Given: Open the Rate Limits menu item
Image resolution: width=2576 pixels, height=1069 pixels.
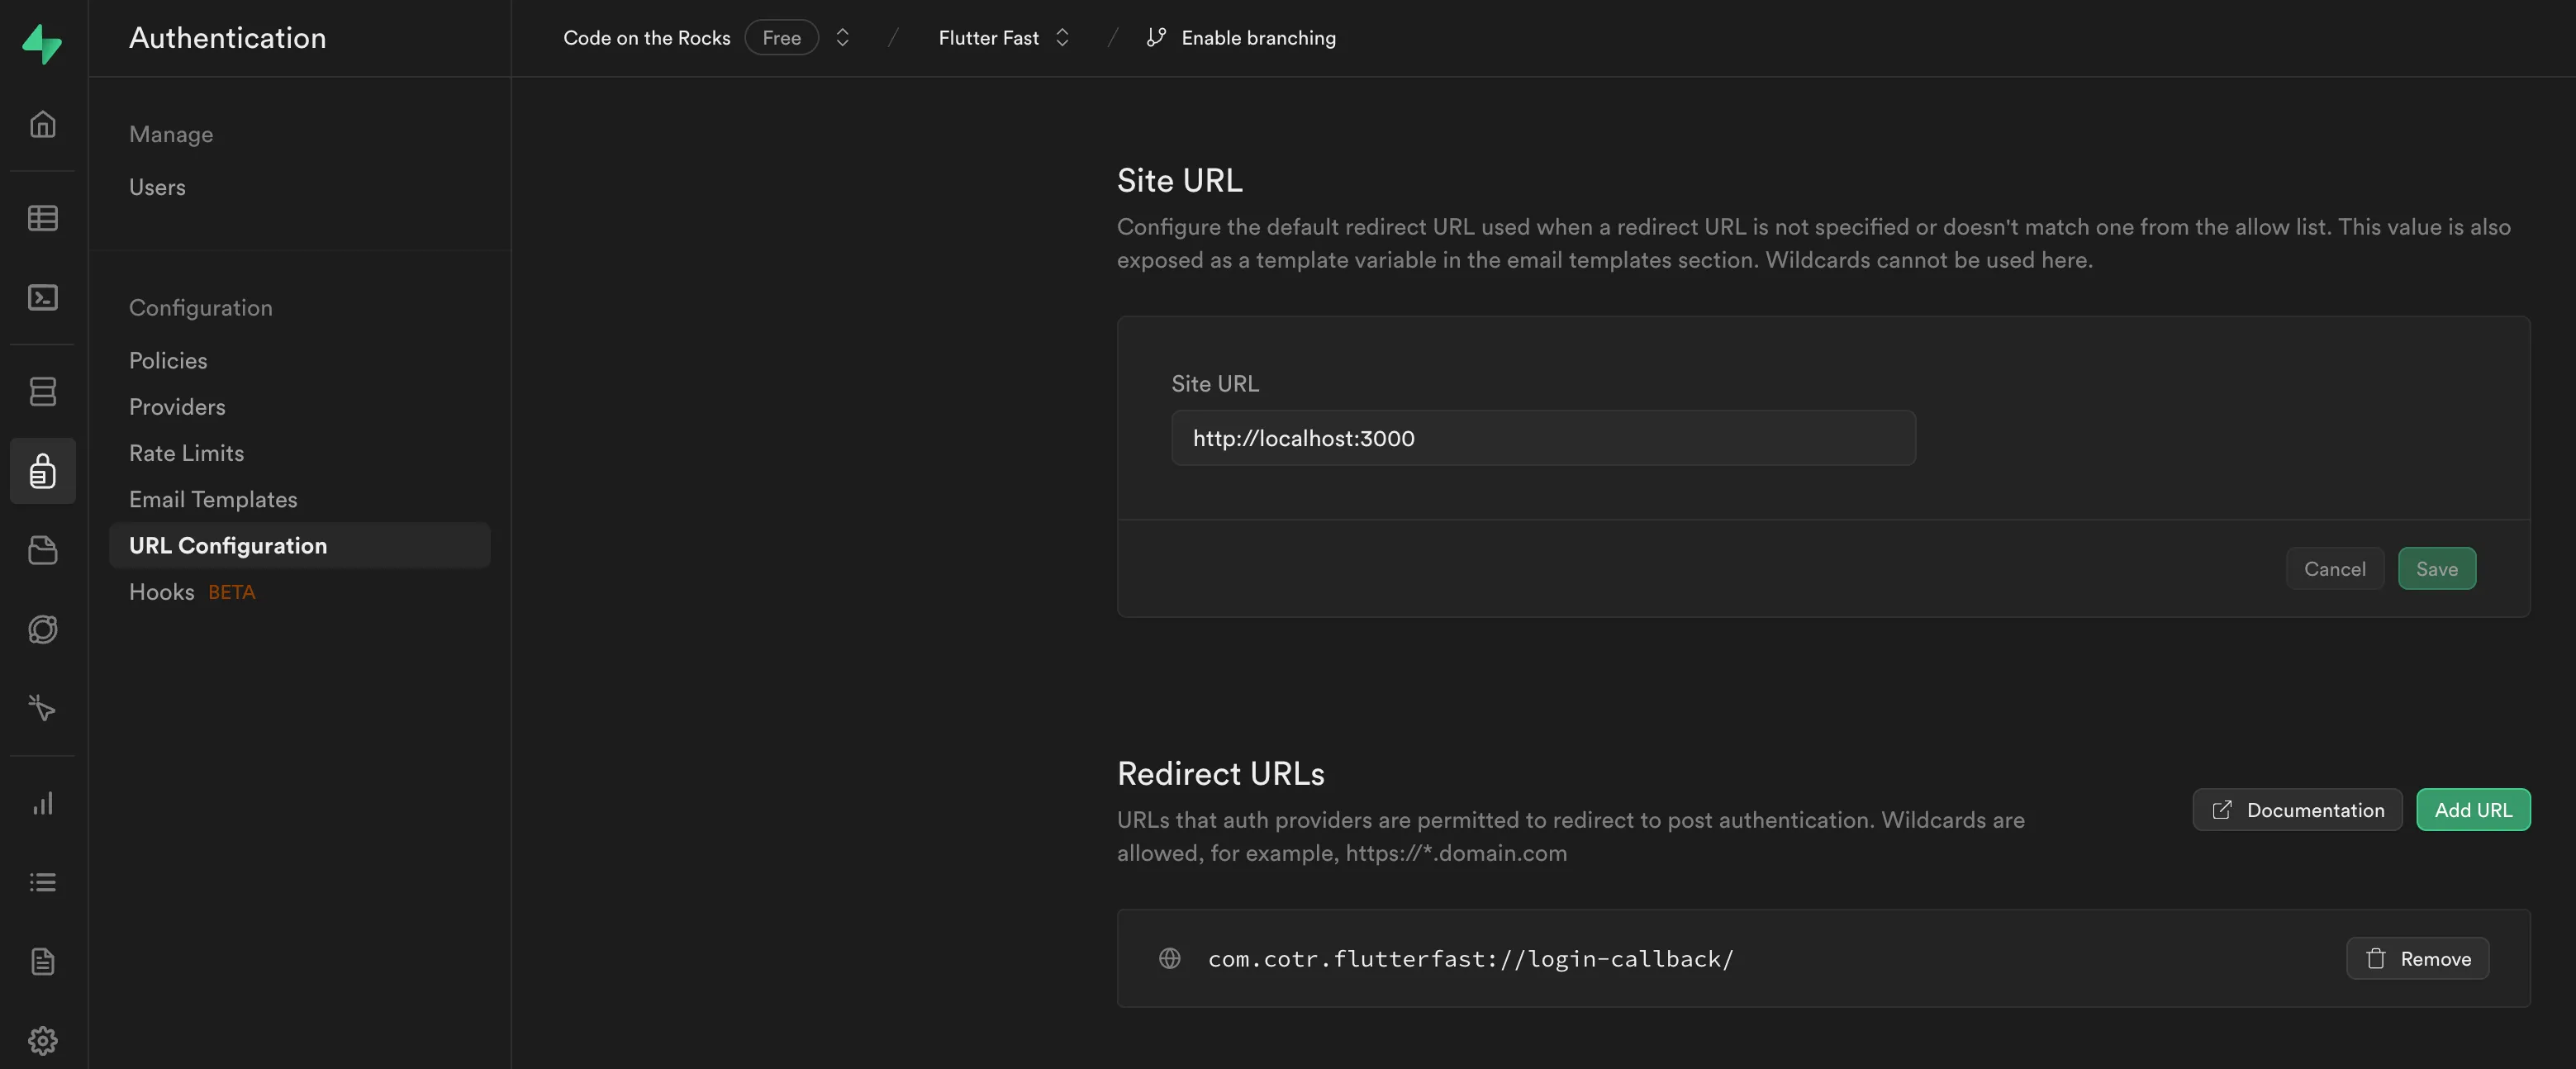Looking at the screenshot, I should (x=186, y=453).
